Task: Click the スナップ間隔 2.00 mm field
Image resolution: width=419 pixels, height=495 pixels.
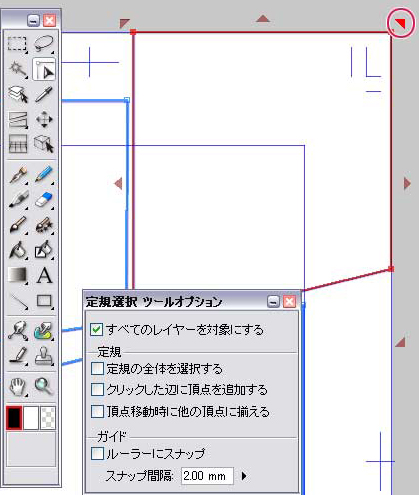Action: (207, 476)
